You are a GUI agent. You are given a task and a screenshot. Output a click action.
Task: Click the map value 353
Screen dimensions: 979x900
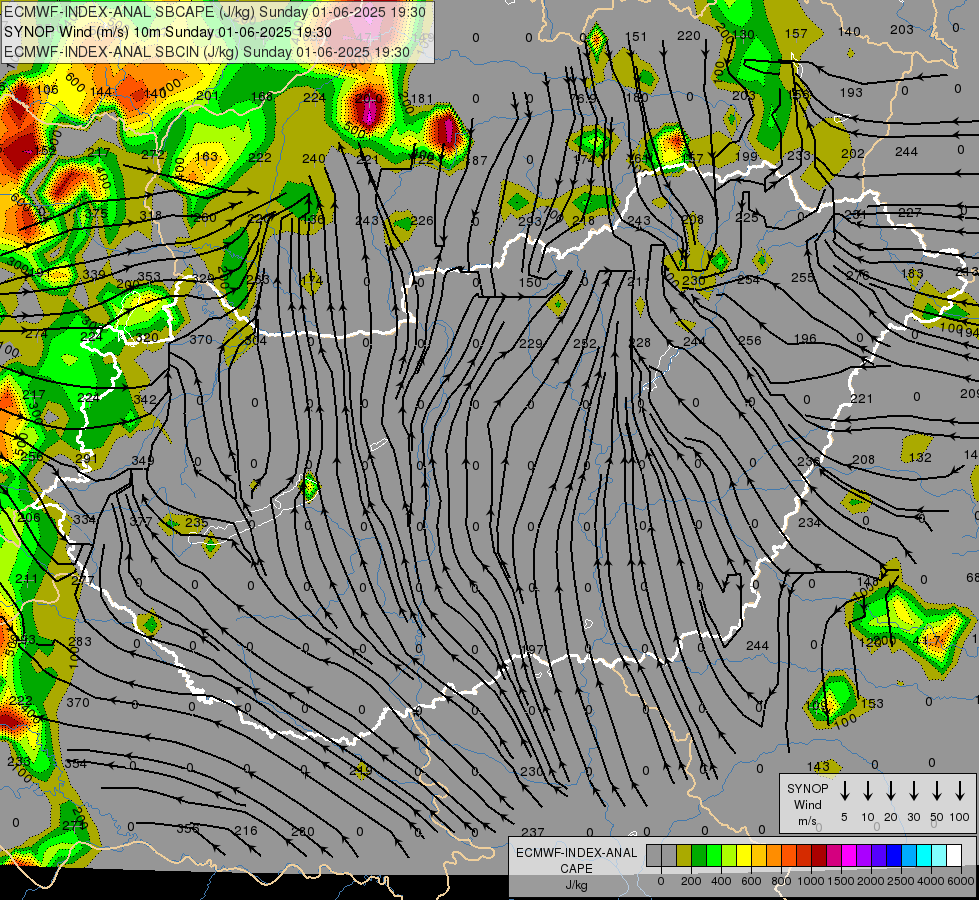click(x=149, y=277)
